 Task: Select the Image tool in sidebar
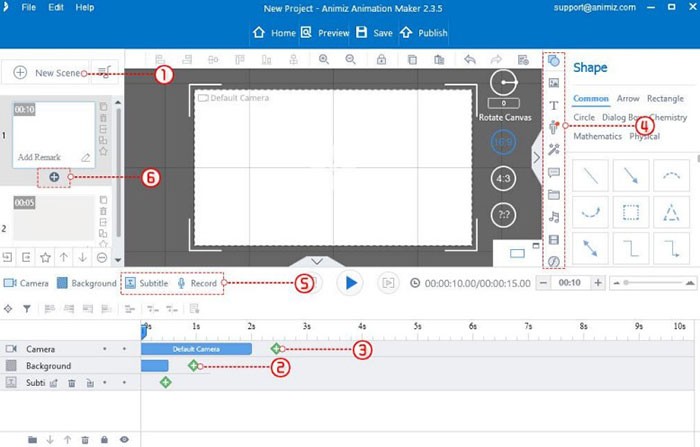tap(553, 83)
